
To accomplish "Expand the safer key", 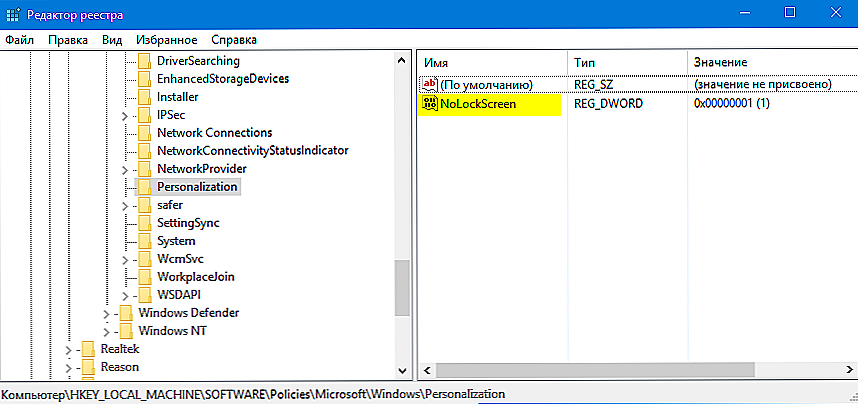I will tap(125, 206).
